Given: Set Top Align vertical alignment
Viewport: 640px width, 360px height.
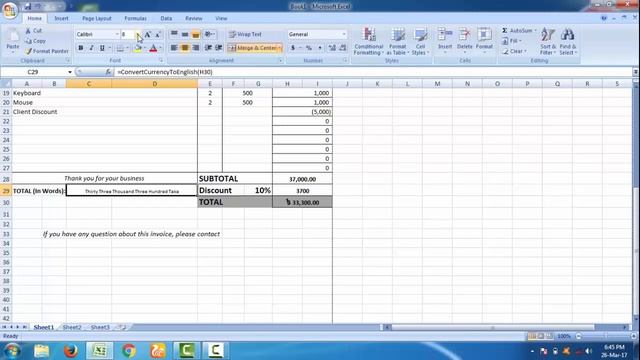Looking at the screenshot, I should coord(174,34).
